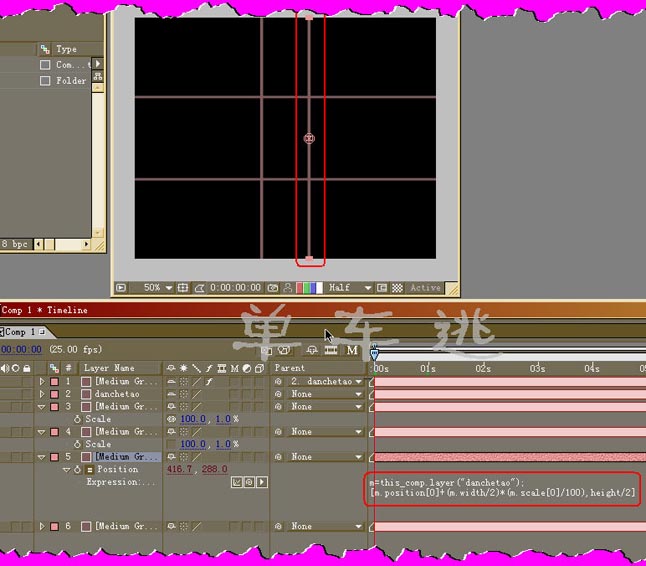Image resolution: width=646 pixels, height=566 pixels.
Task: Click expression pick whip icon
Action: 249,482
